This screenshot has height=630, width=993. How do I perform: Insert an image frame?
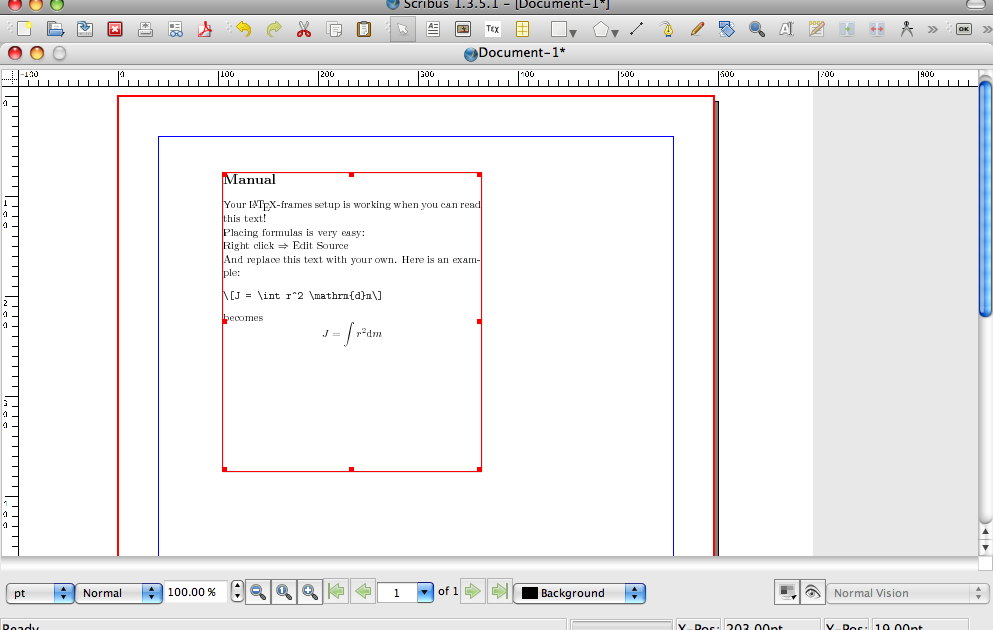(x=463, y=29)
